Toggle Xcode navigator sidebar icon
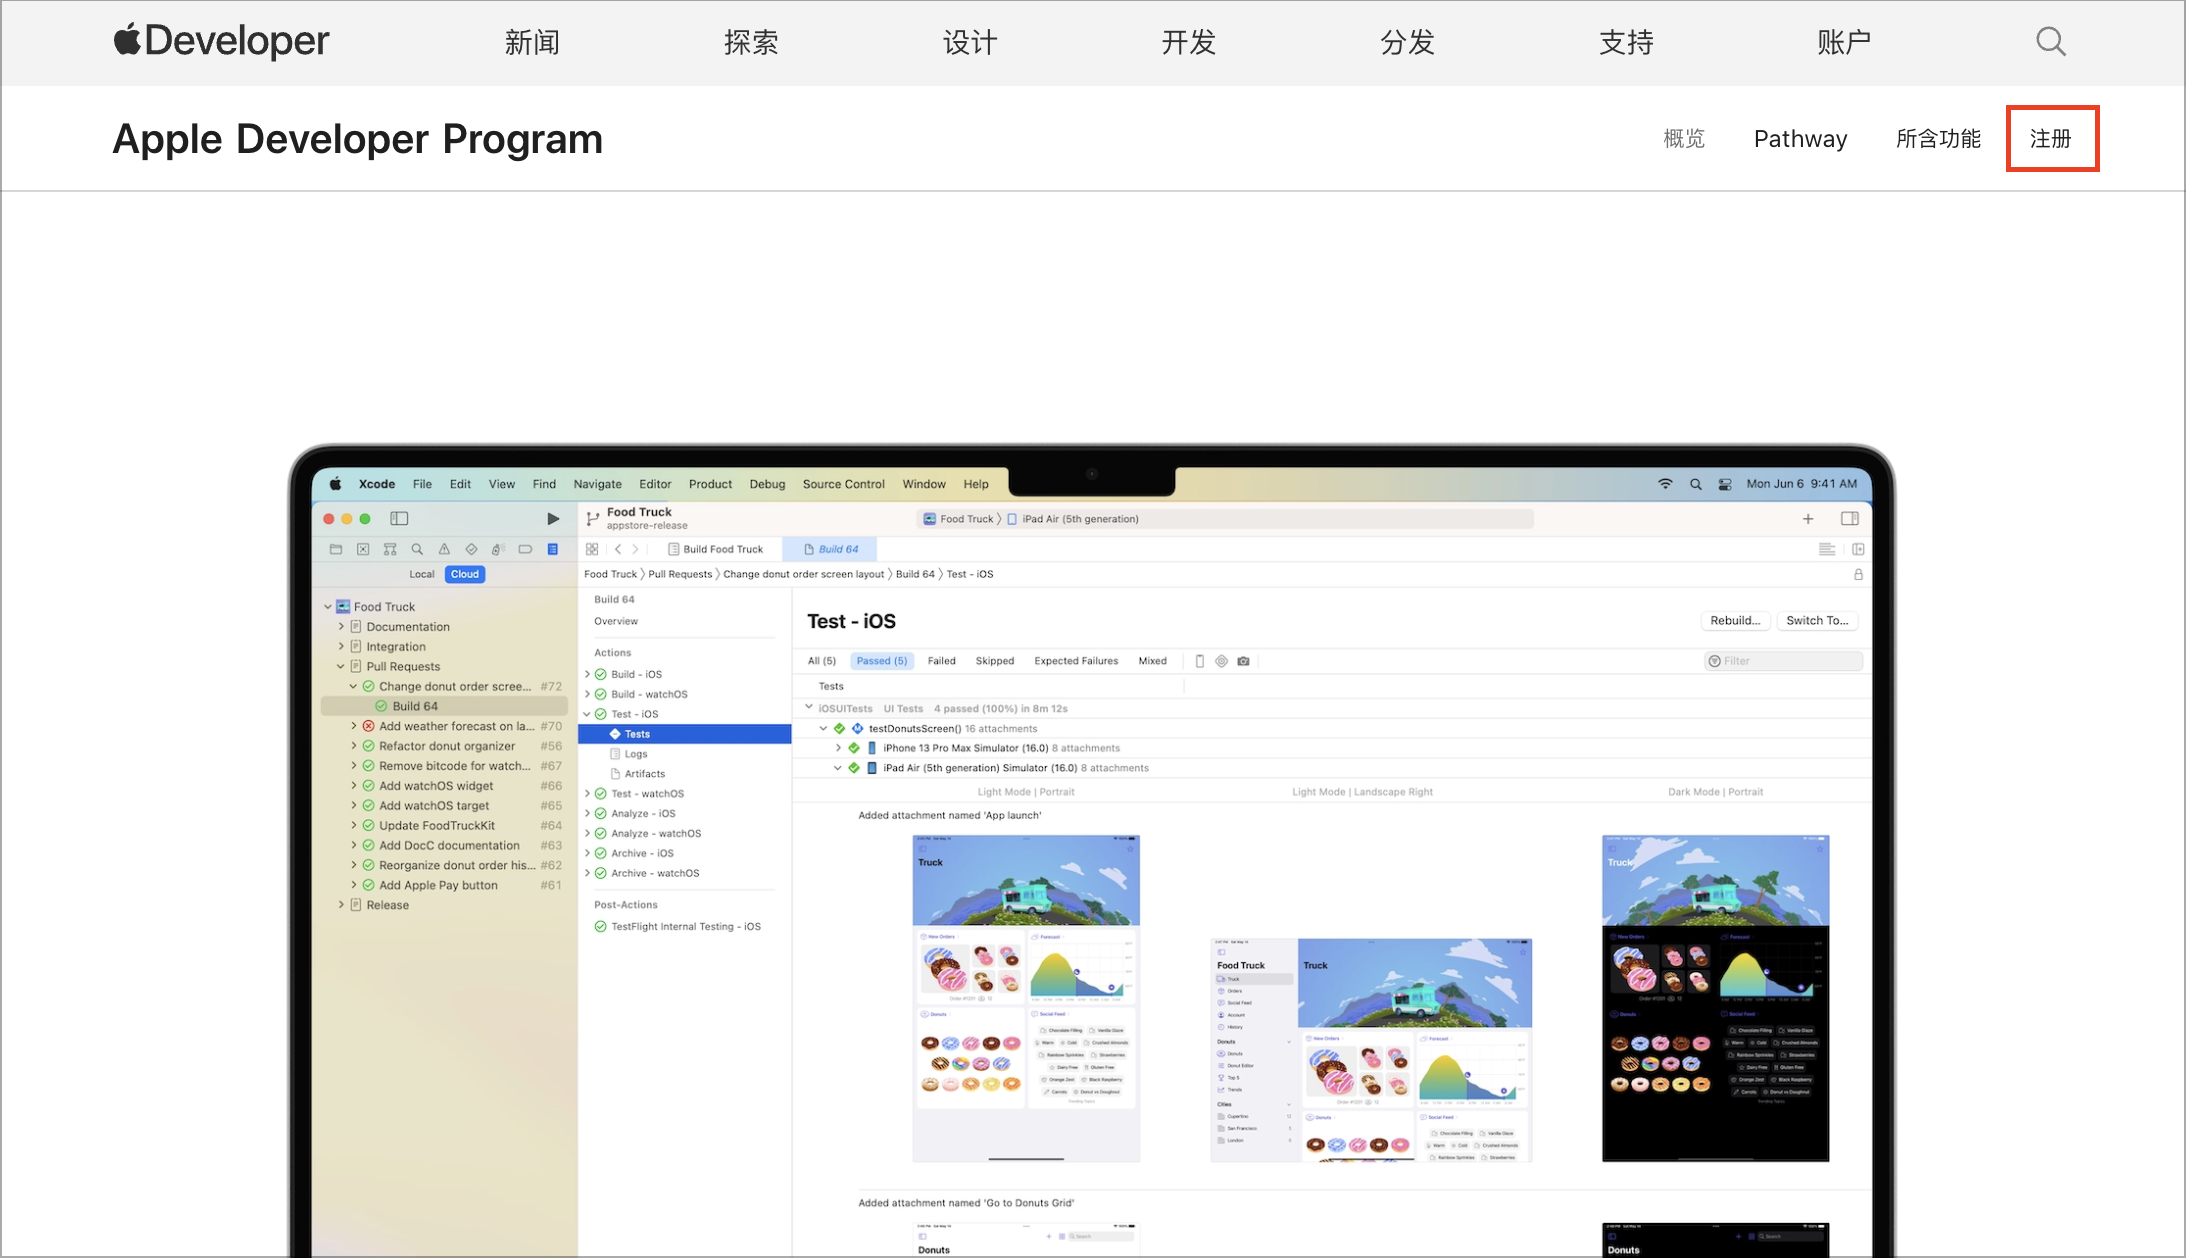Viewport: 2186px width, 1258px height. click(x=399, y=518)
